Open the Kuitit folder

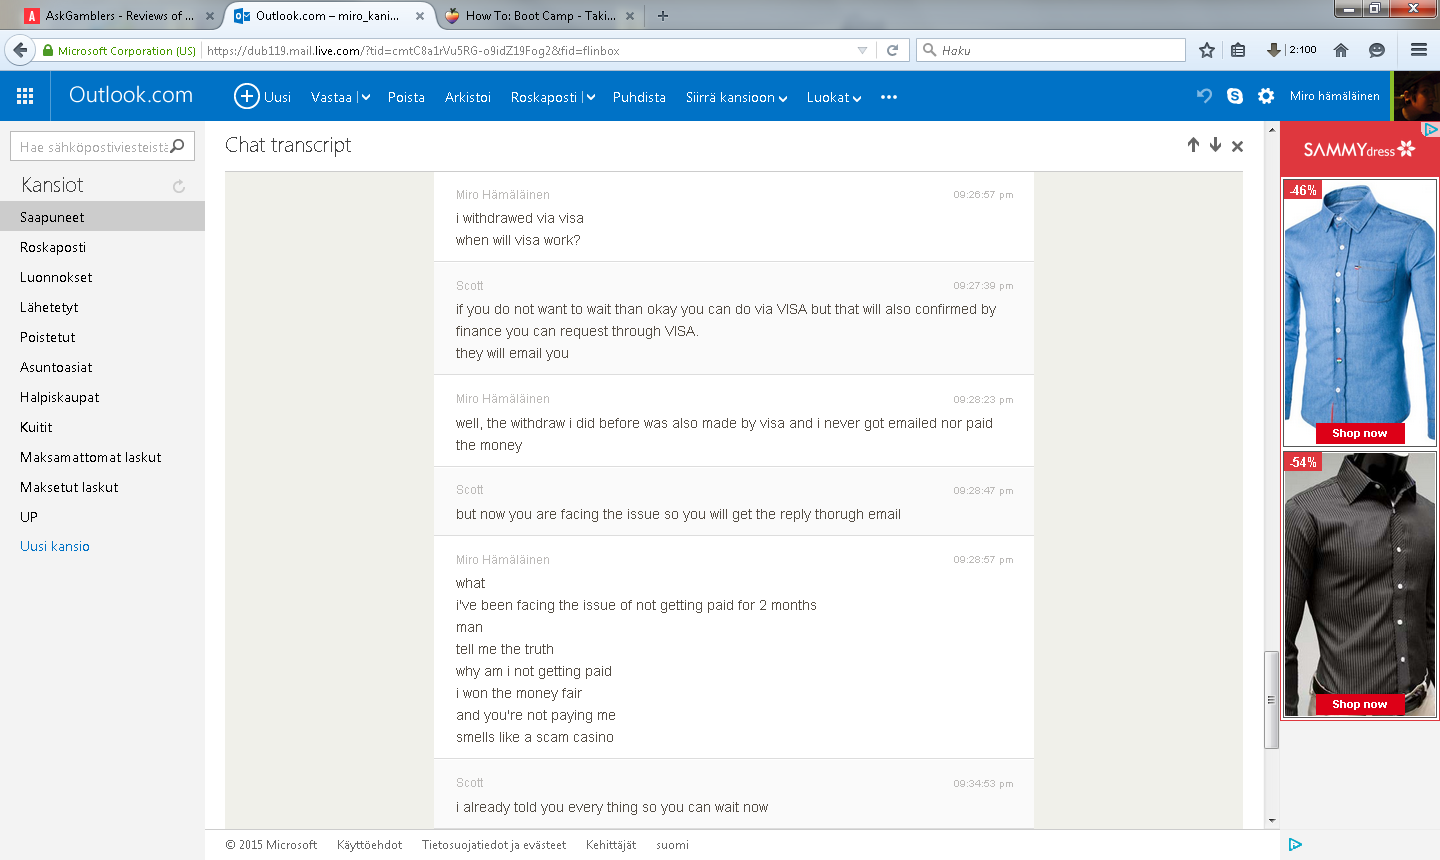tap(102, 427)
